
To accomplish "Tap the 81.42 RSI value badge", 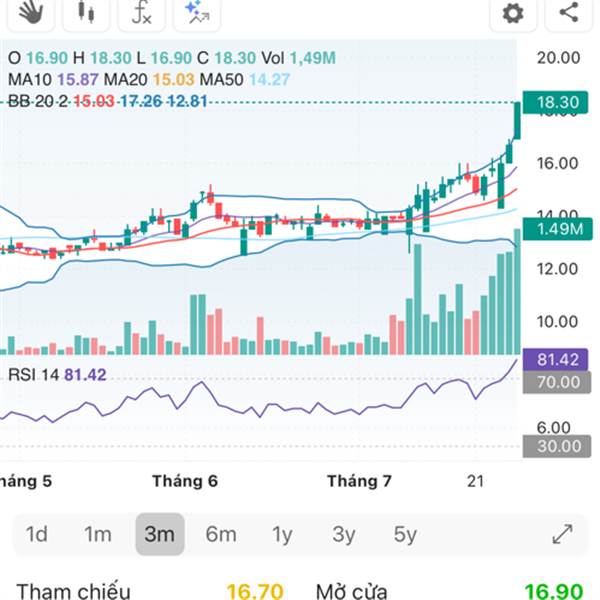I will tap(555, 360).
